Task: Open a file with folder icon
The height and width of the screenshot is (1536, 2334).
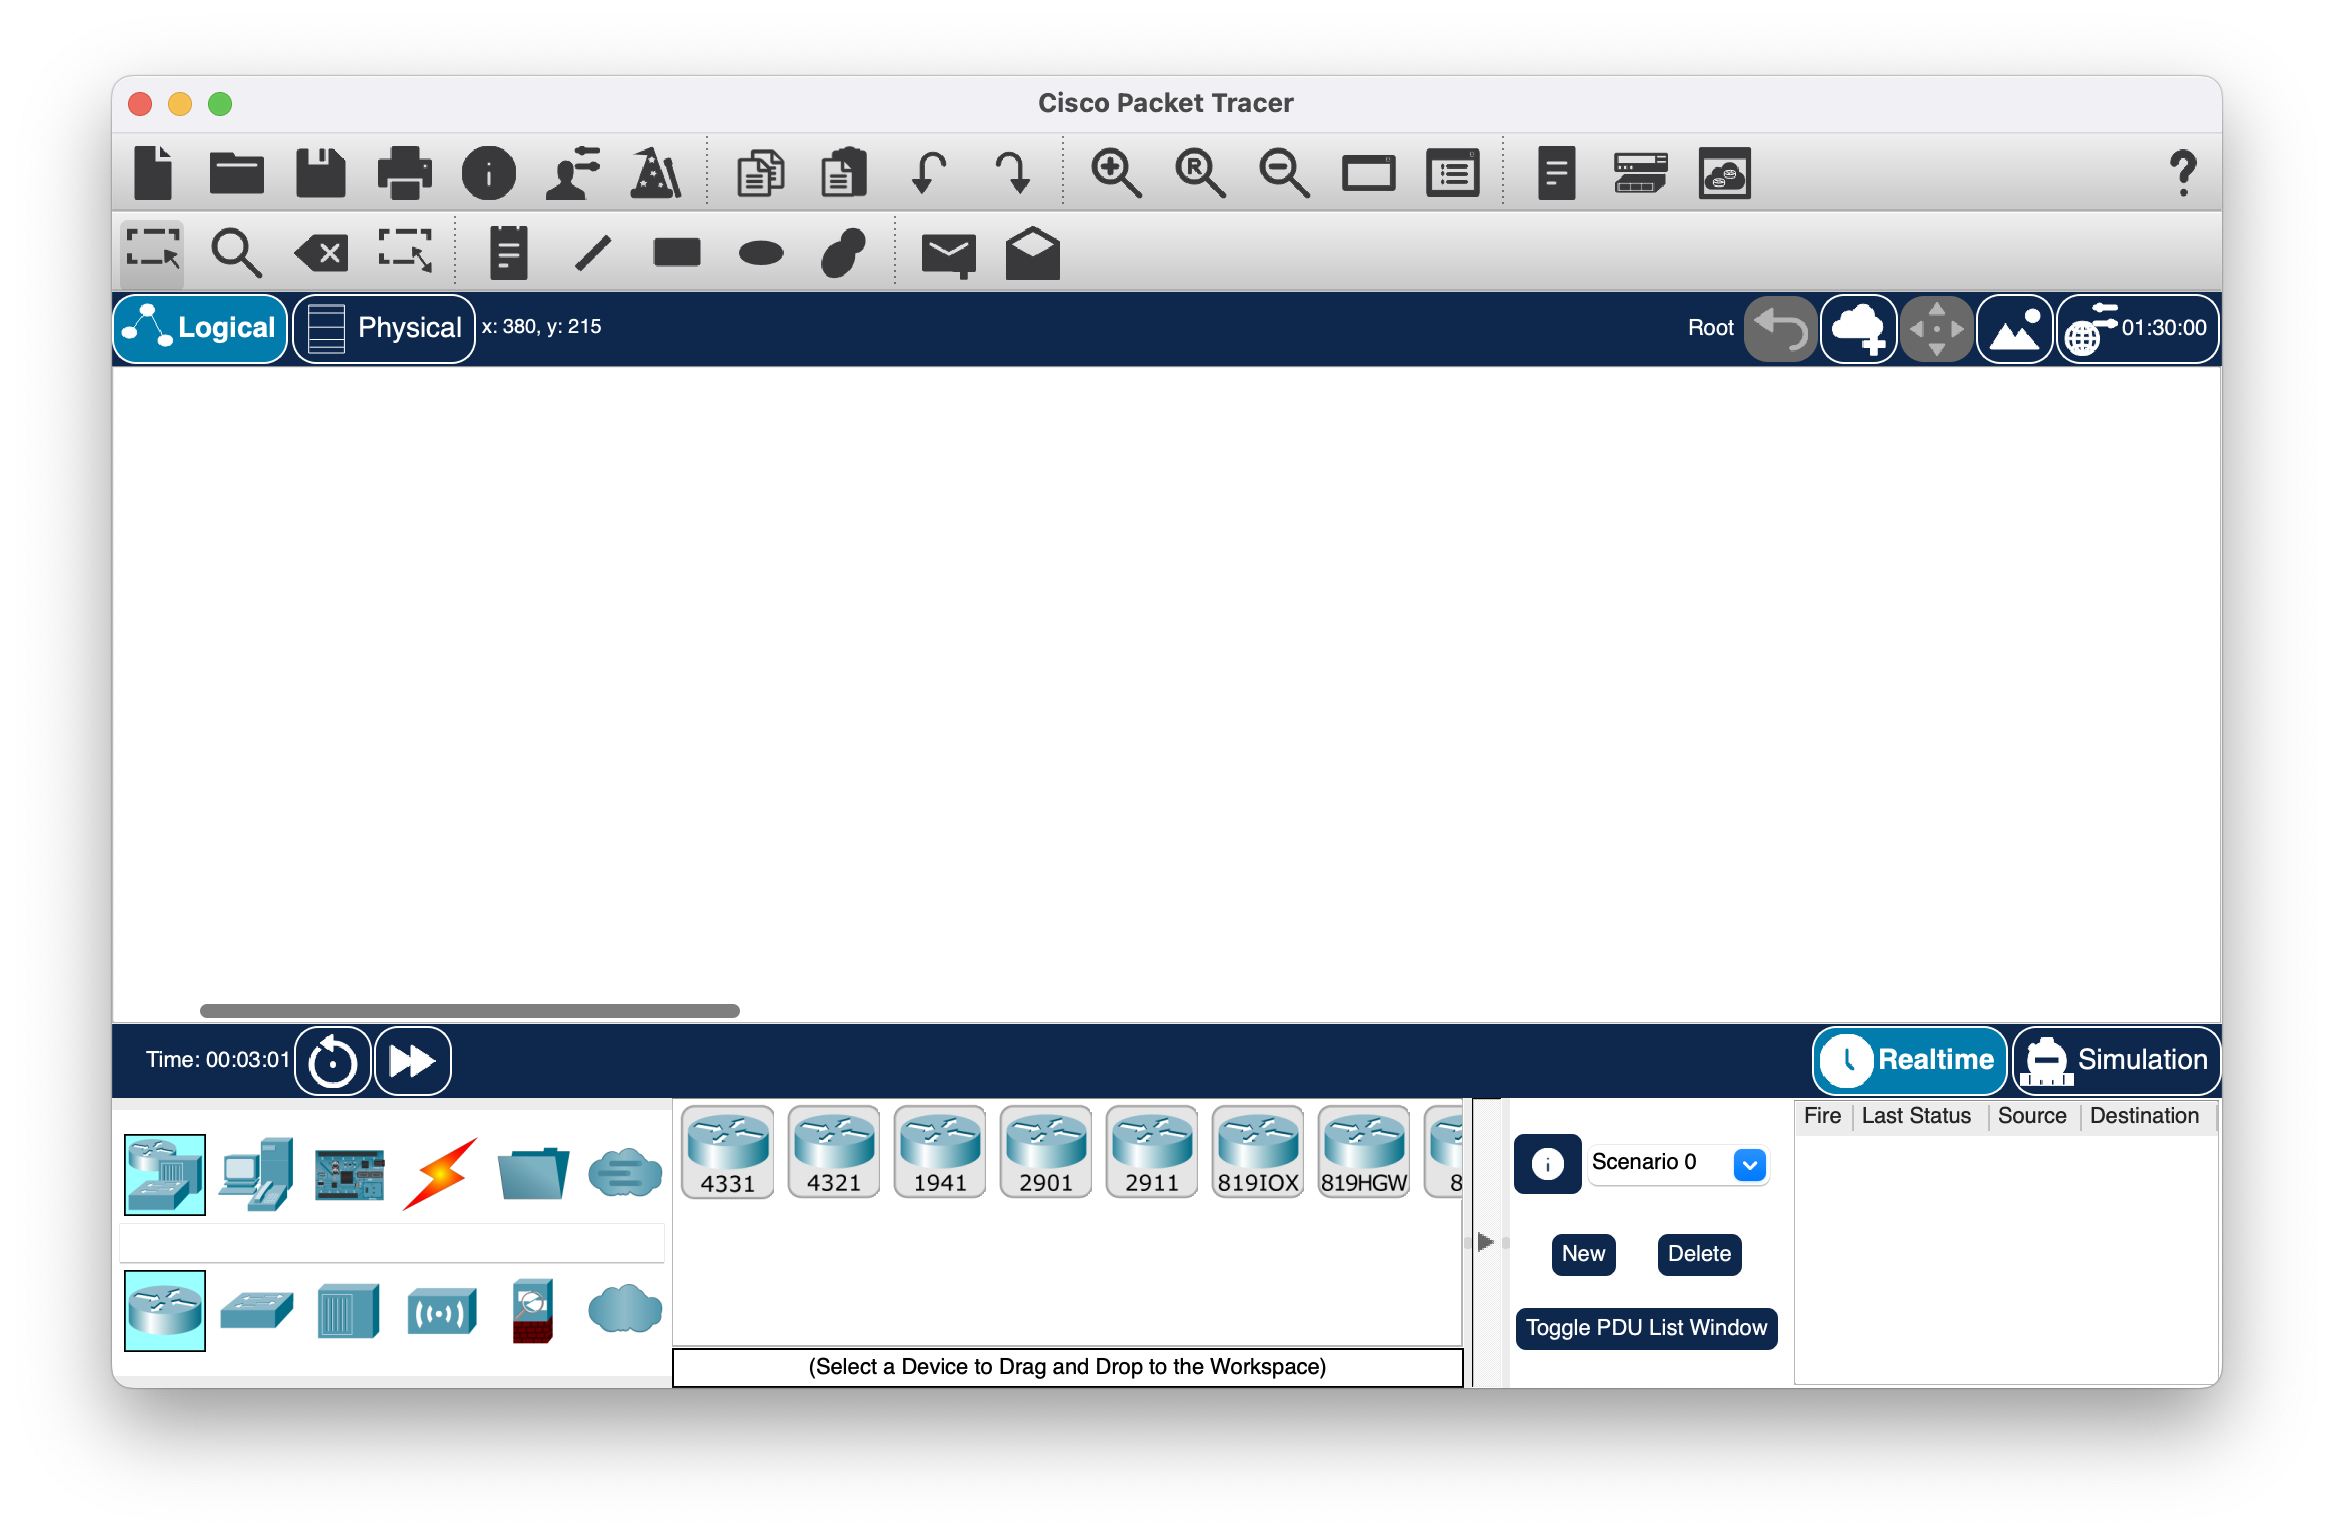Action: 236,173
